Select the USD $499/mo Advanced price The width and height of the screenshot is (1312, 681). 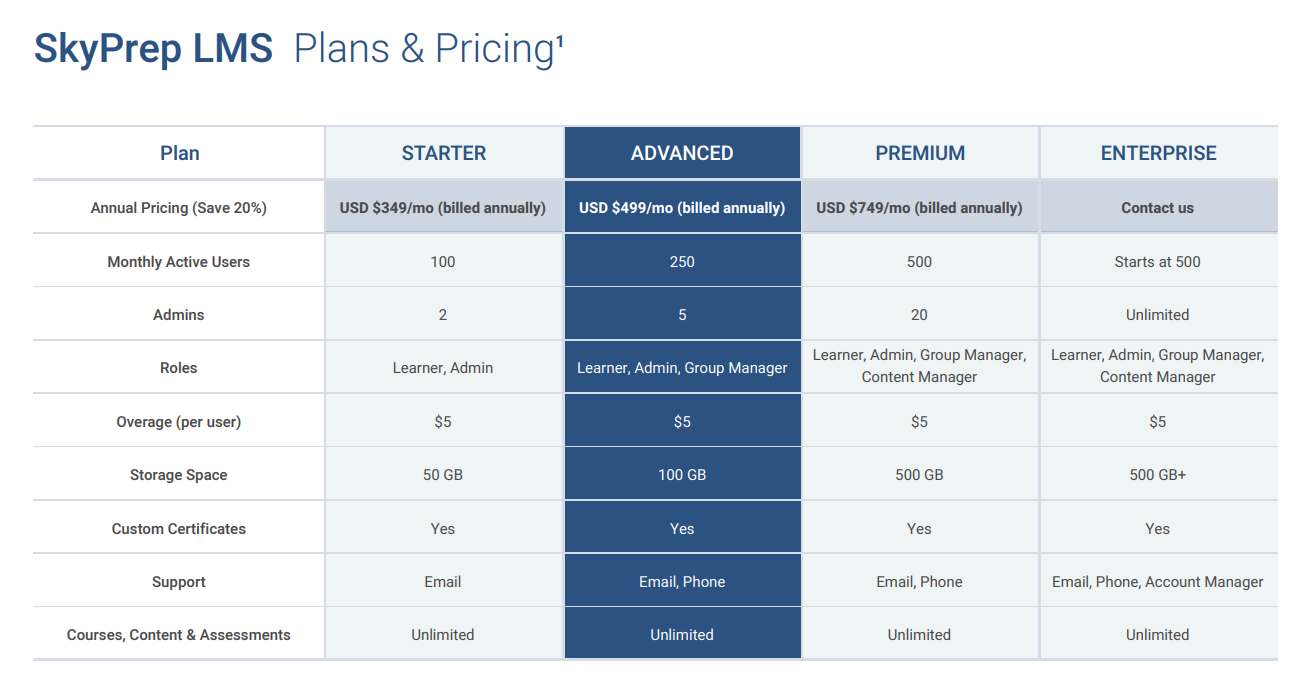[682, 208]
